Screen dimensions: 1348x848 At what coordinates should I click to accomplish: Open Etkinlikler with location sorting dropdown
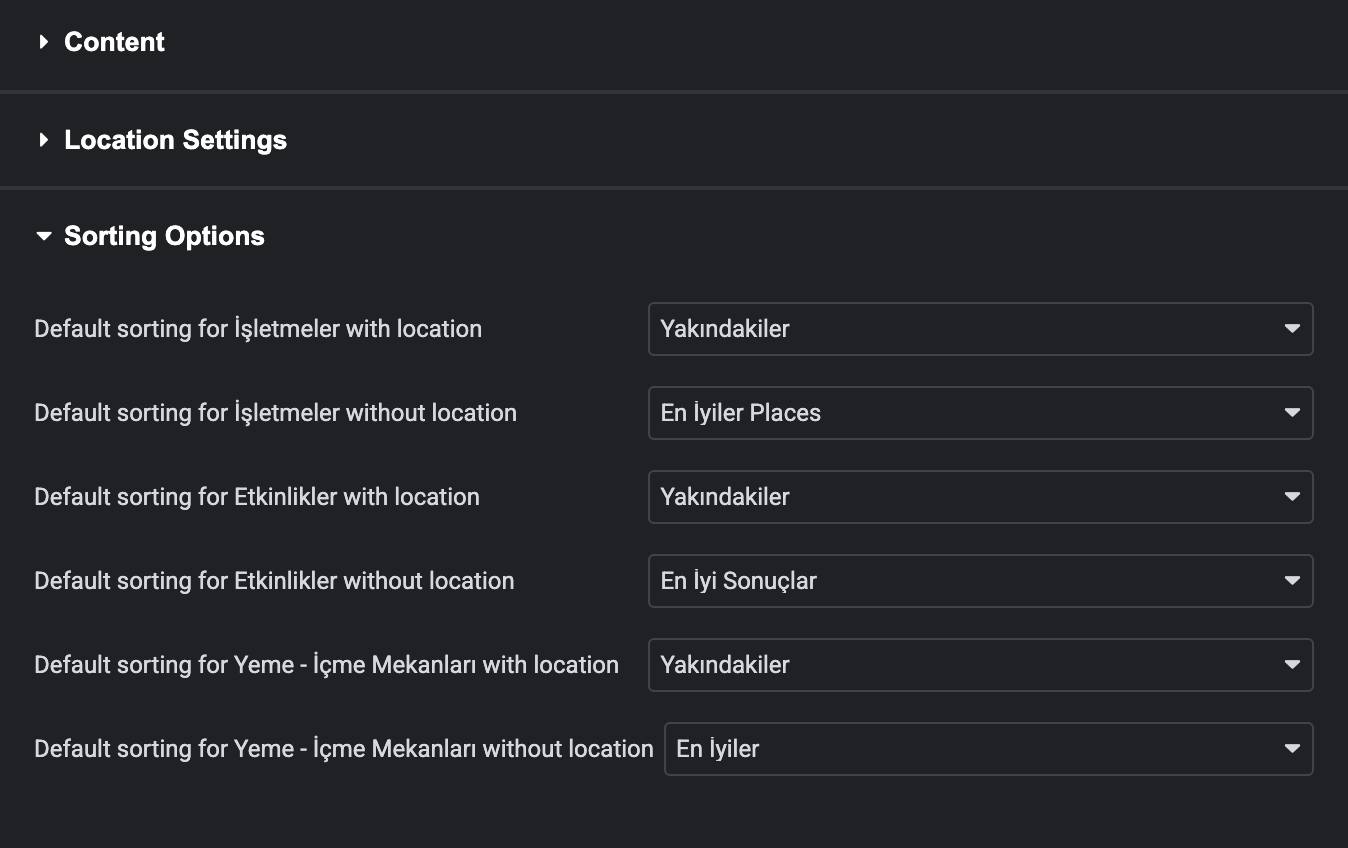coord(980,497)
